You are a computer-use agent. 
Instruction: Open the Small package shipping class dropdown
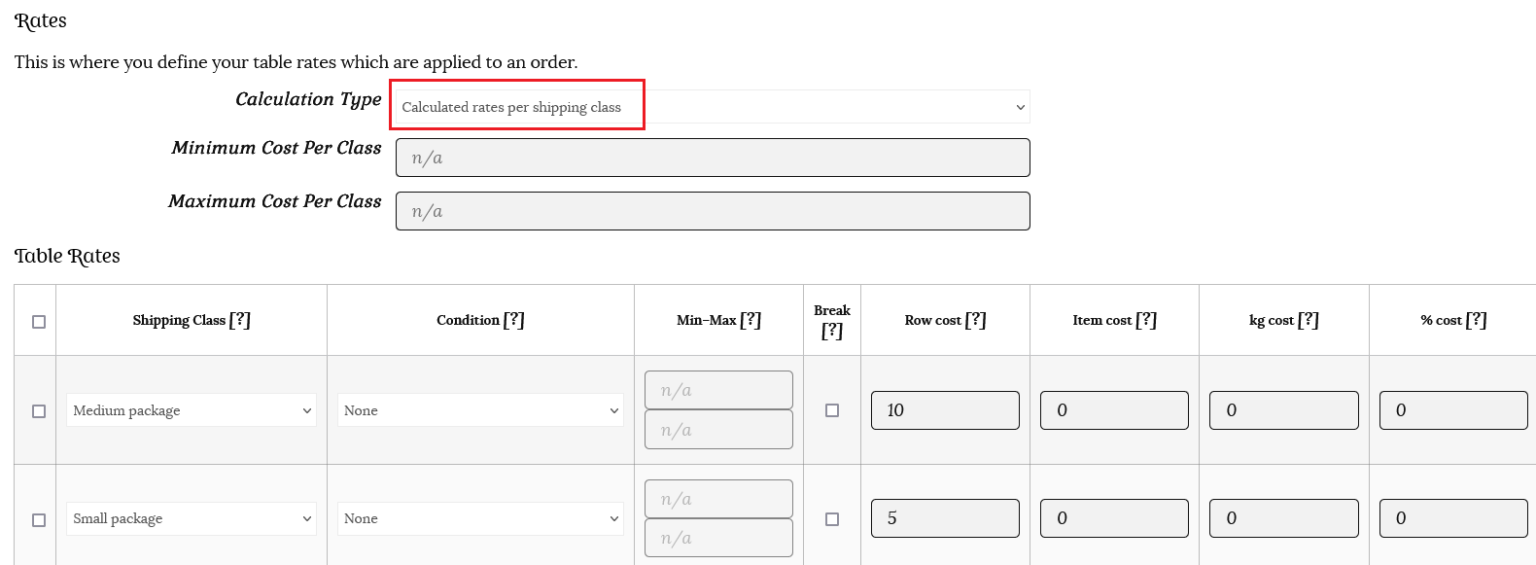191,519
